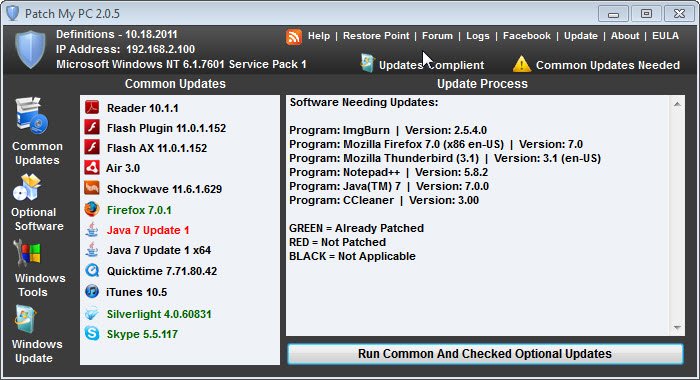Open the About page

(625, 36)
